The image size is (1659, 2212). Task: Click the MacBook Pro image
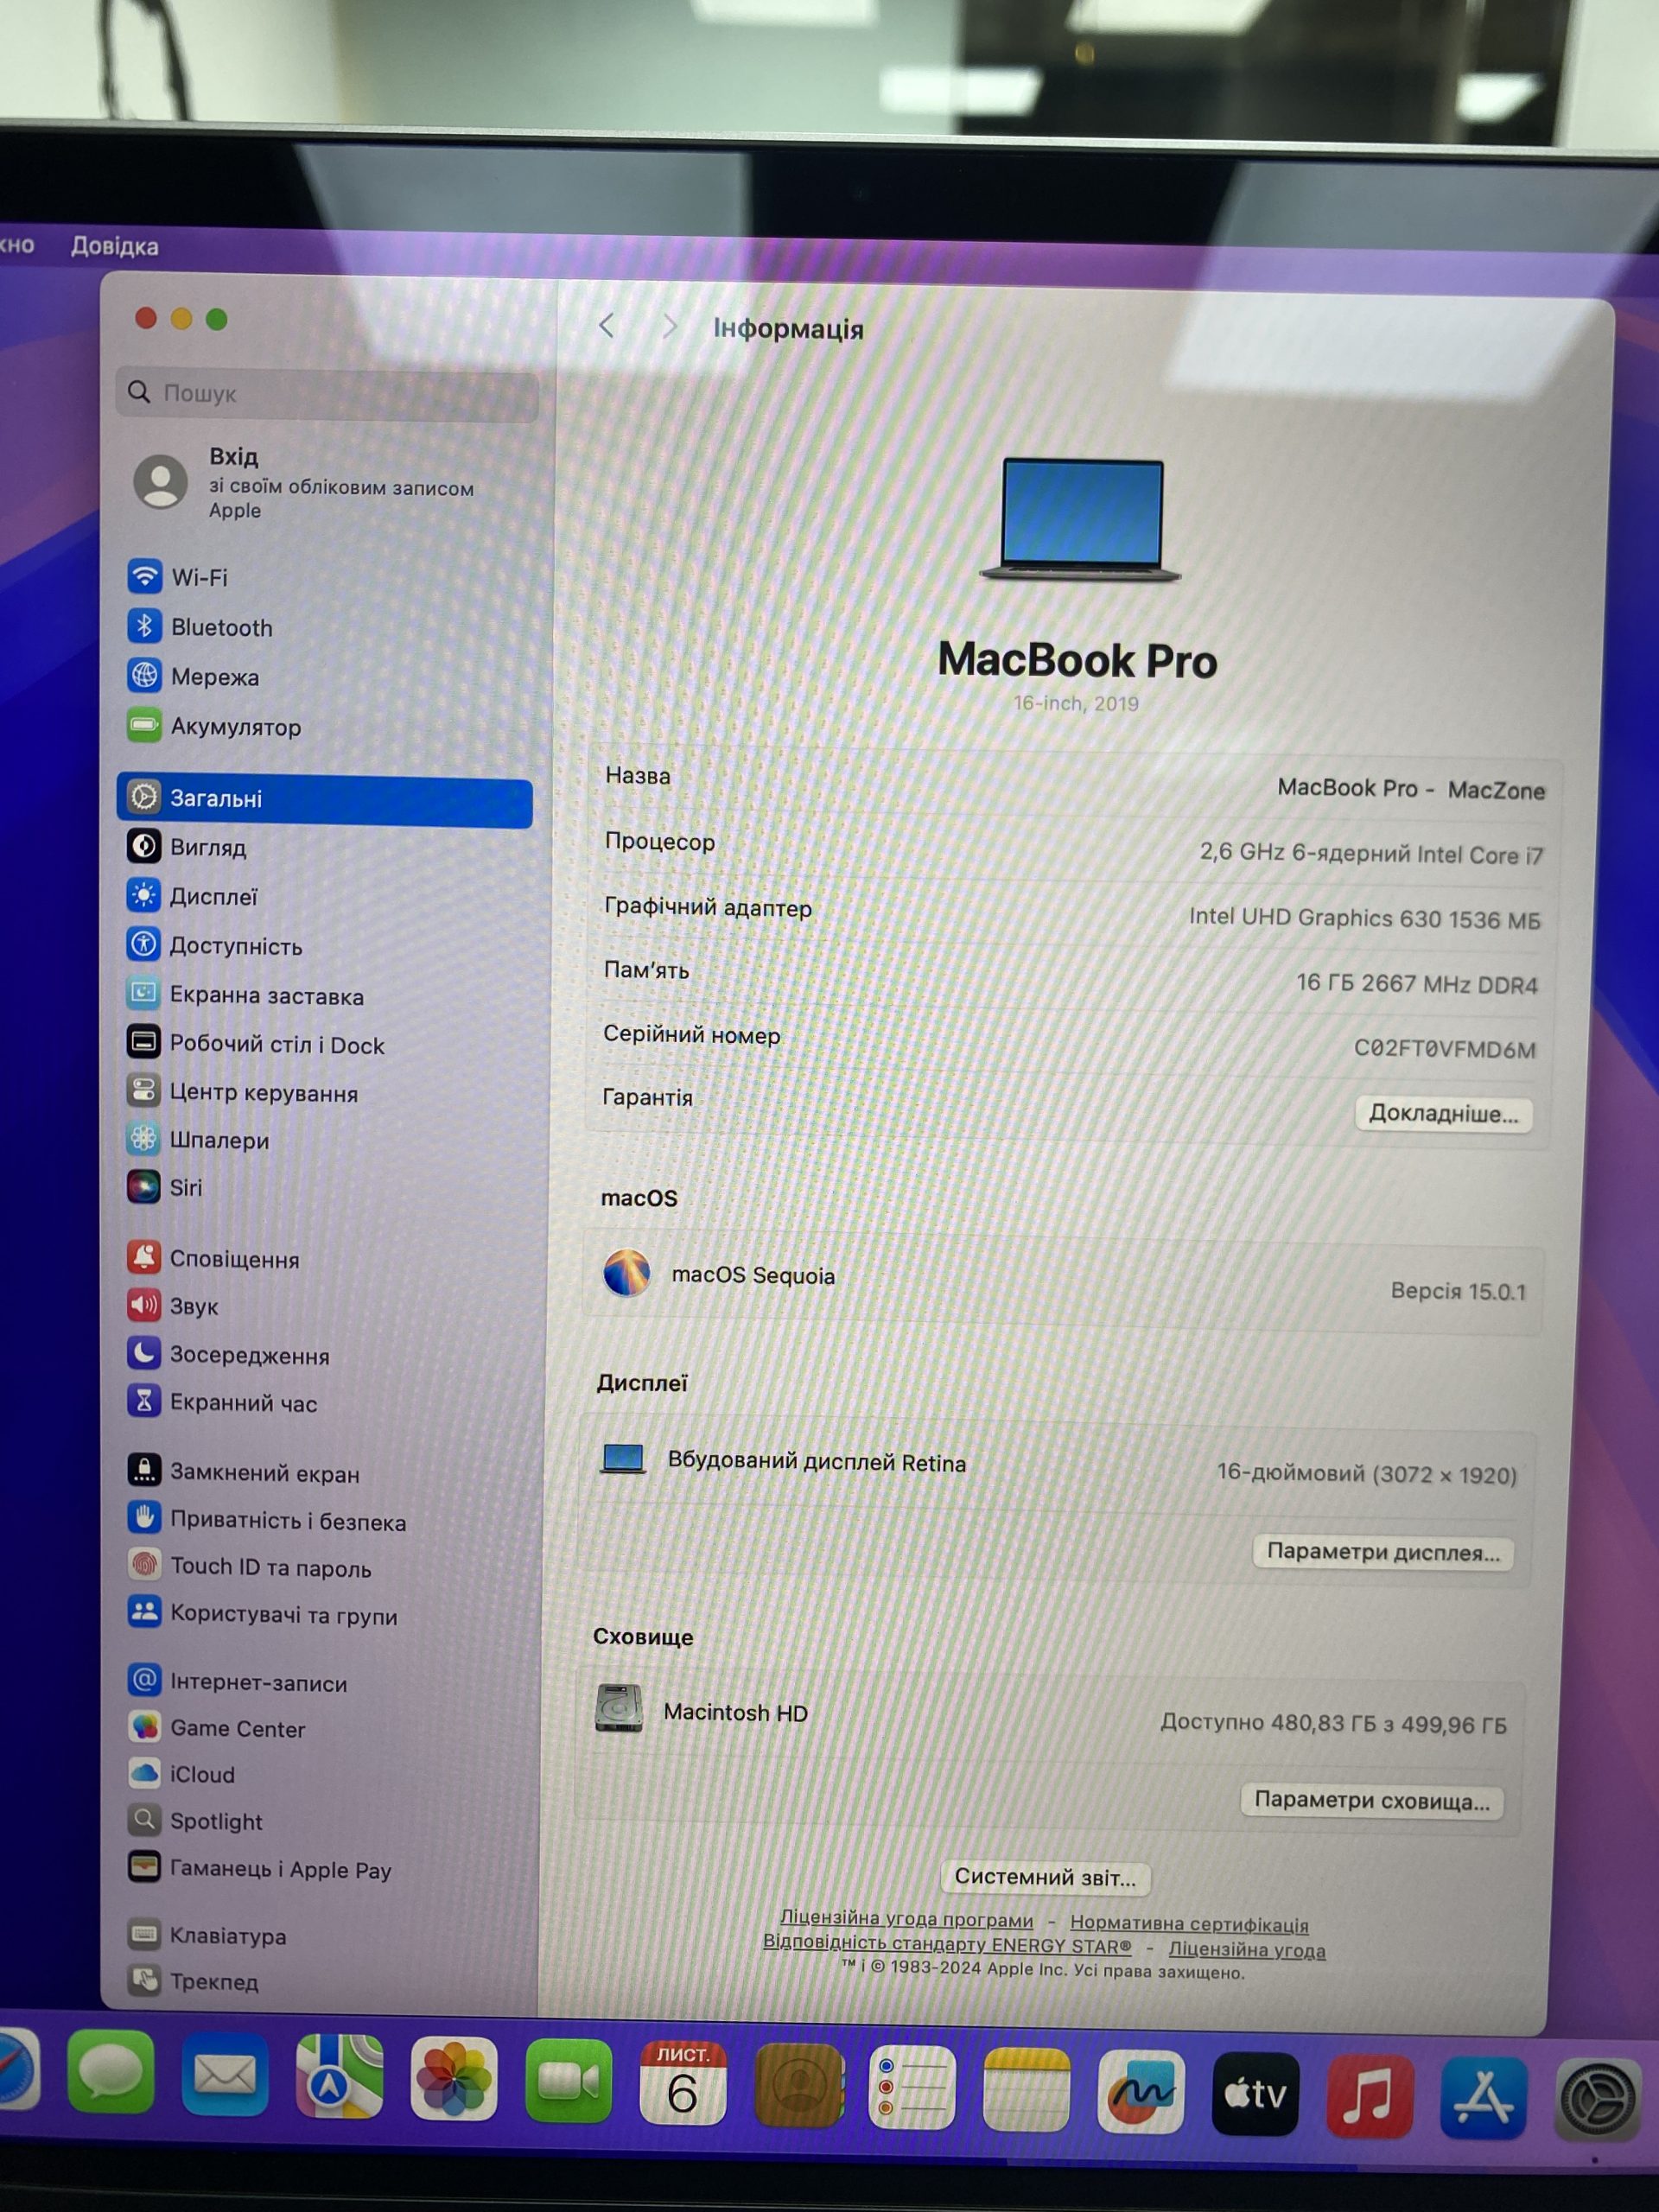(1081, 520)
